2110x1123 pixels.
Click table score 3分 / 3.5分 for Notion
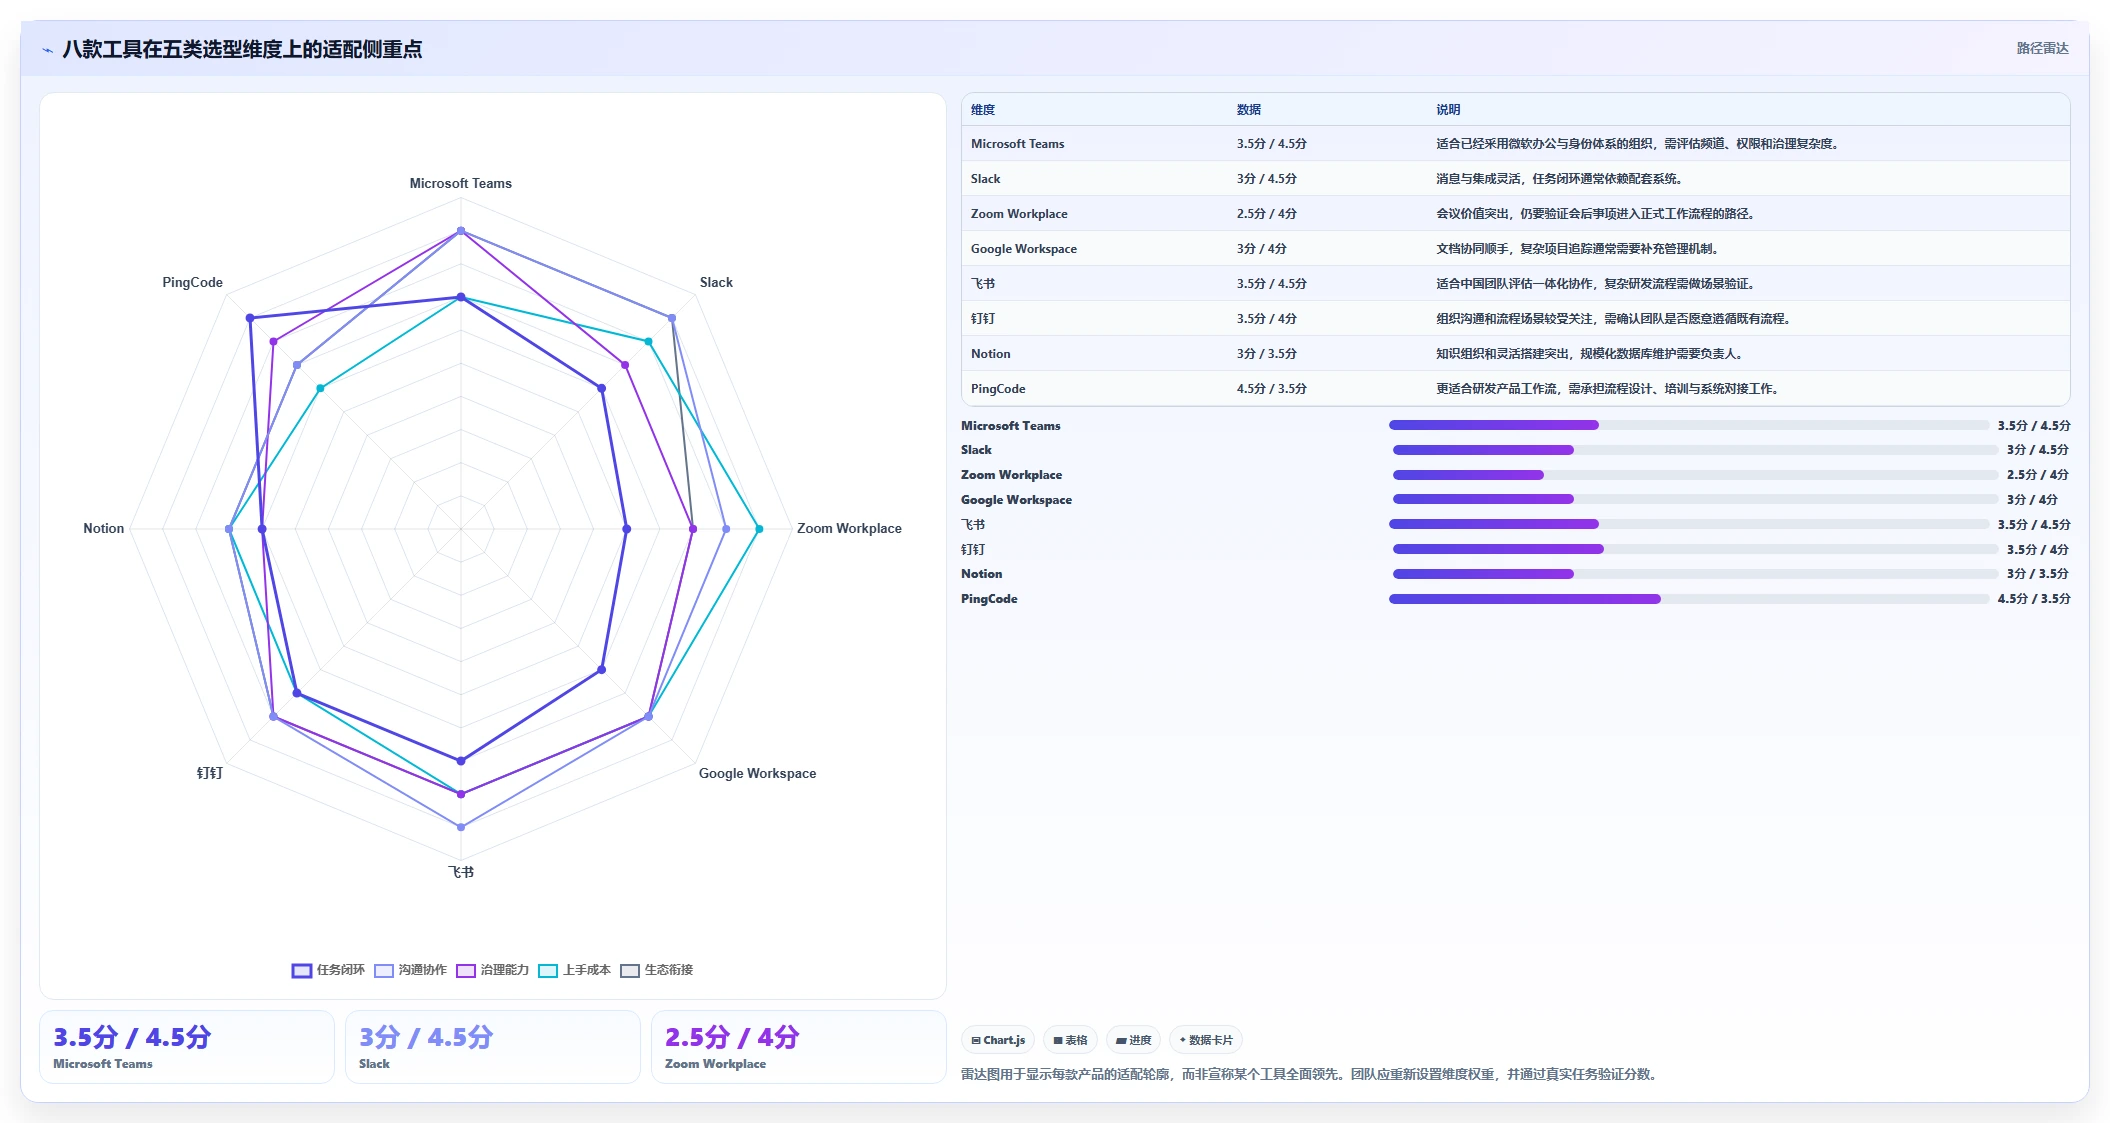pyautogui.click(x=1266, y=354)
